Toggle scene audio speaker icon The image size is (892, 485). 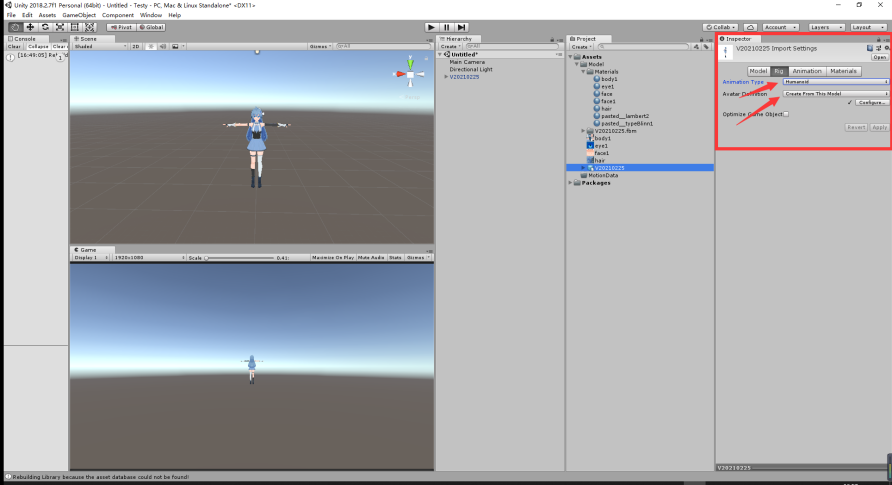point(163,47)
